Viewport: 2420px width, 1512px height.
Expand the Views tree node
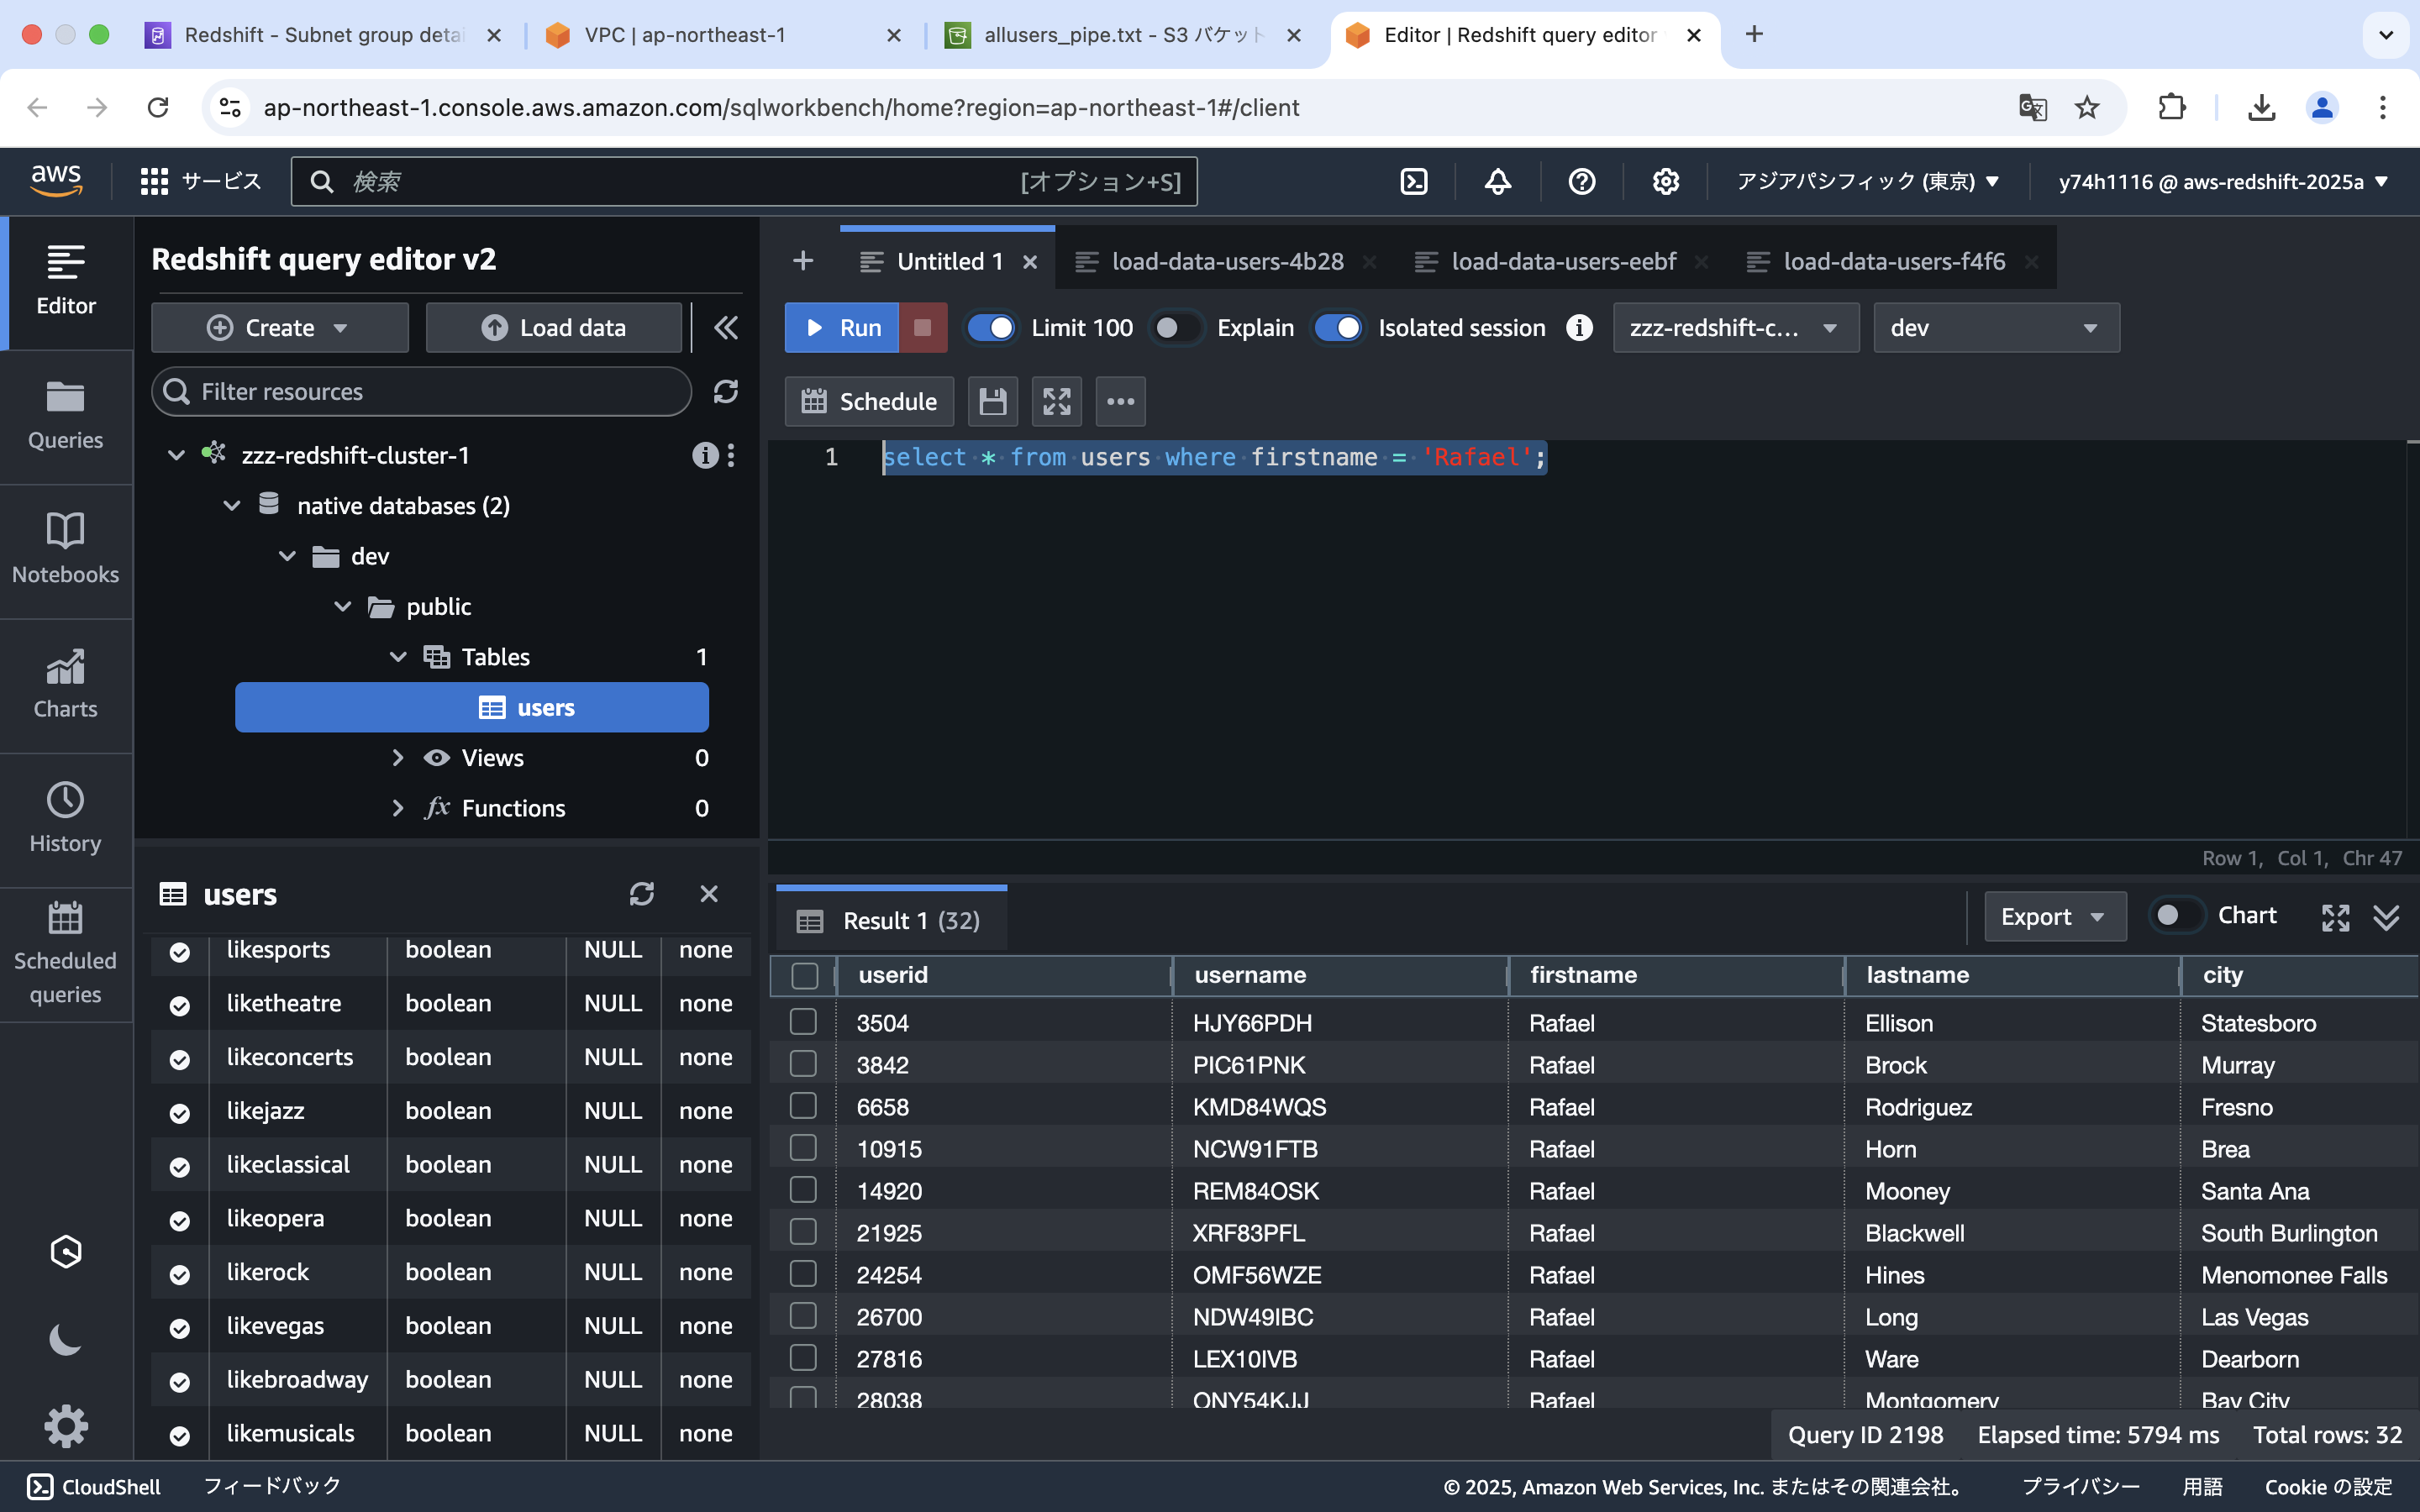398,758
